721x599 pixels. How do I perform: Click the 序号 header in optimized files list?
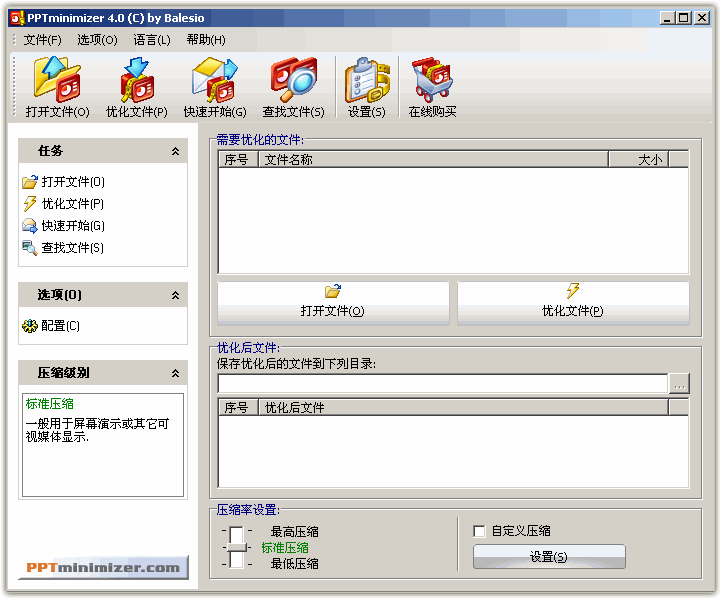(x=238, y=407)
